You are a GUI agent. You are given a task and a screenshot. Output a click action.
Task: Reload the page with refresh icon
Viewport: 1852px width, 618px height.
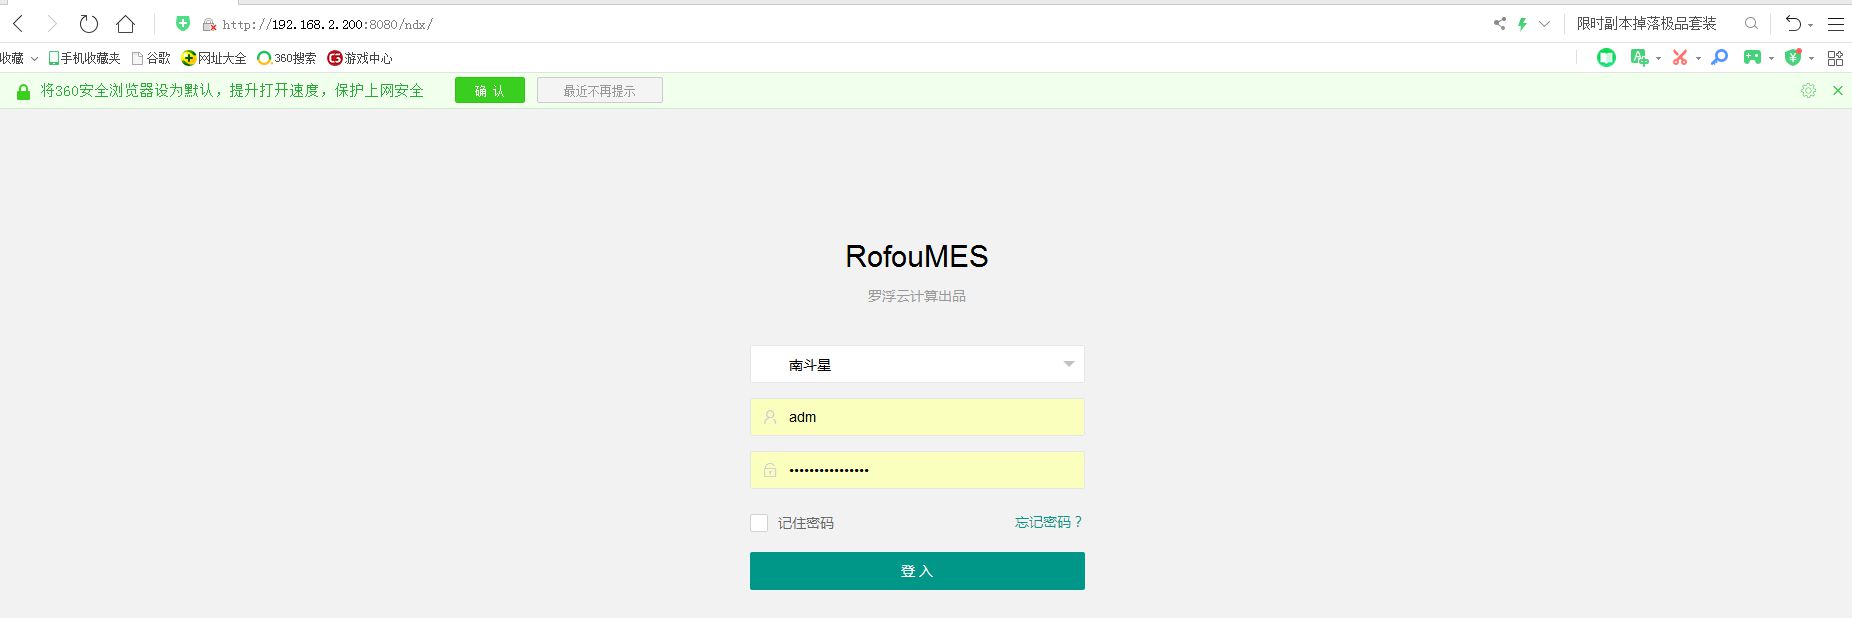click(x=89, y=24)
